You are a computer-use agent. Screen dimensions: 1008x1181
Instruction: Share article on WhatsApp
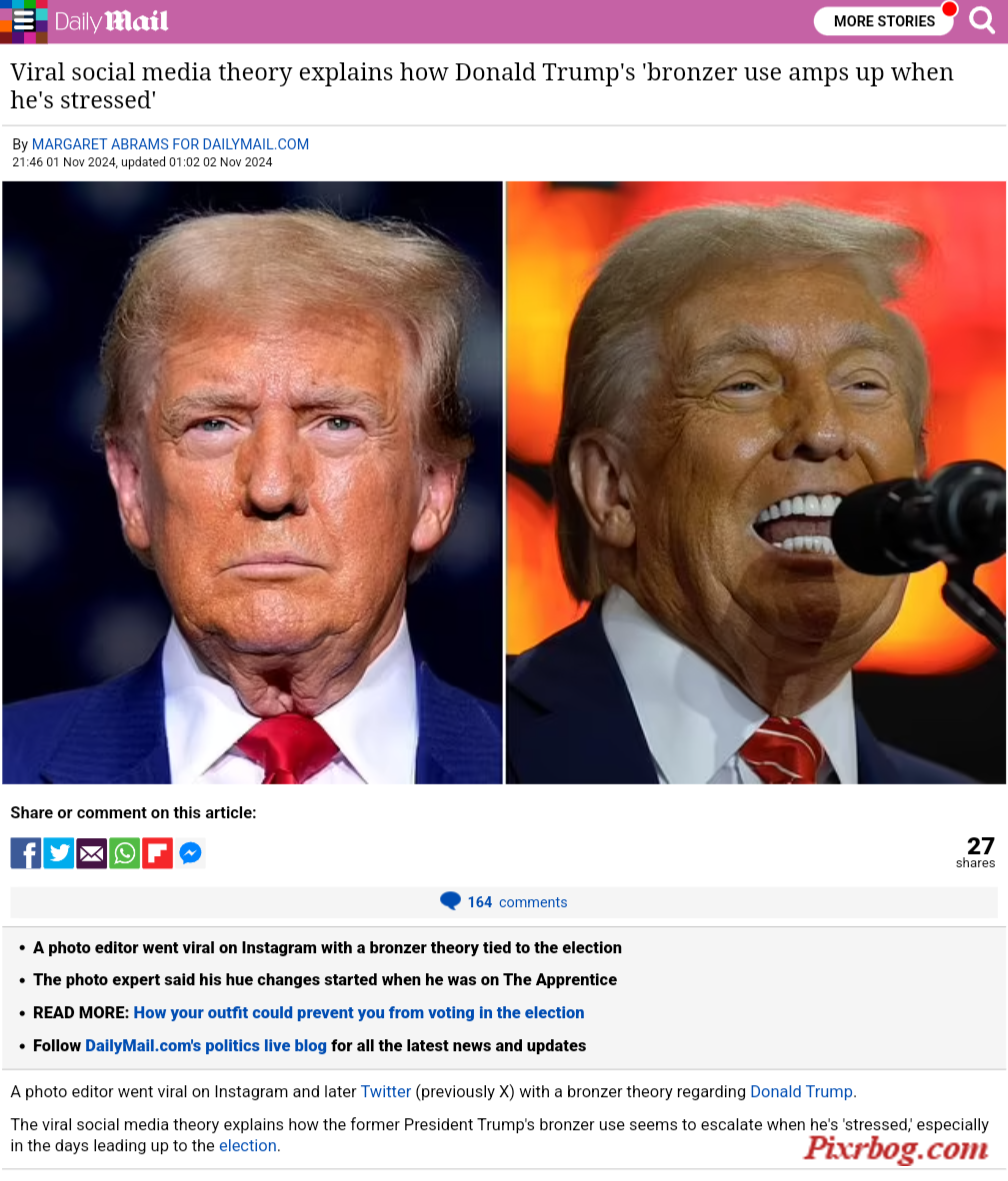coord(124,853)
